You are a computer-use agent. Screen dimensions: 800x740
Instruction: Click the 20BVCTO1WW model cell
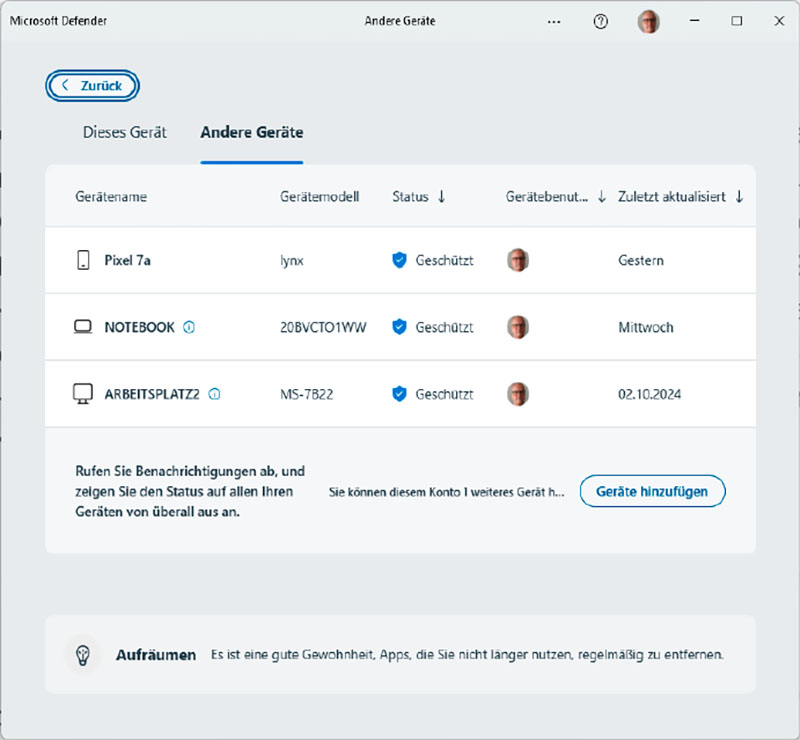[323, 327]
